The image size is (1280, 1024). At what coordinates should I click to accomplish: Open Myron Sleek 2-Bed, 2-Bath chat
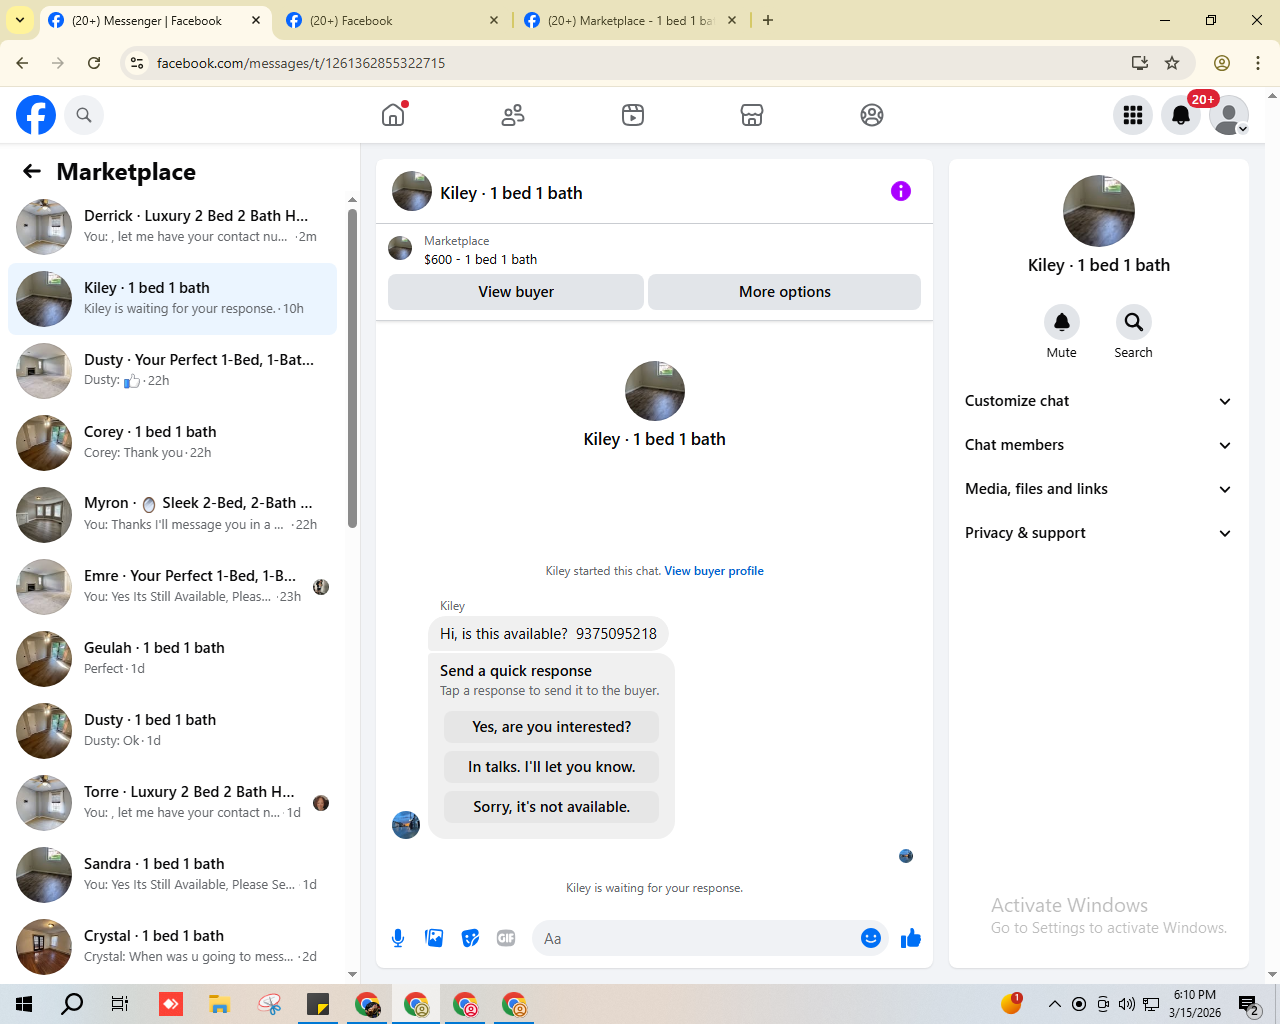coord(172,515)
